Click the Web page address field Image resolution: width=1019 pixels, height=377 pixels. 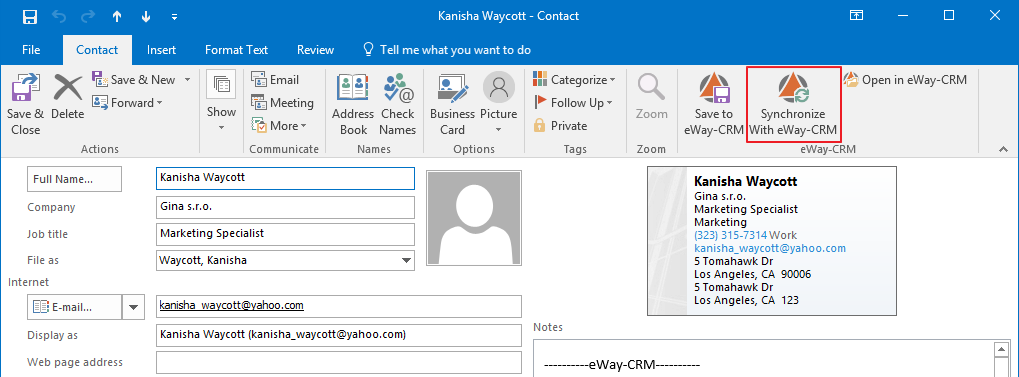pyautogui.click(x=339, y=362)
